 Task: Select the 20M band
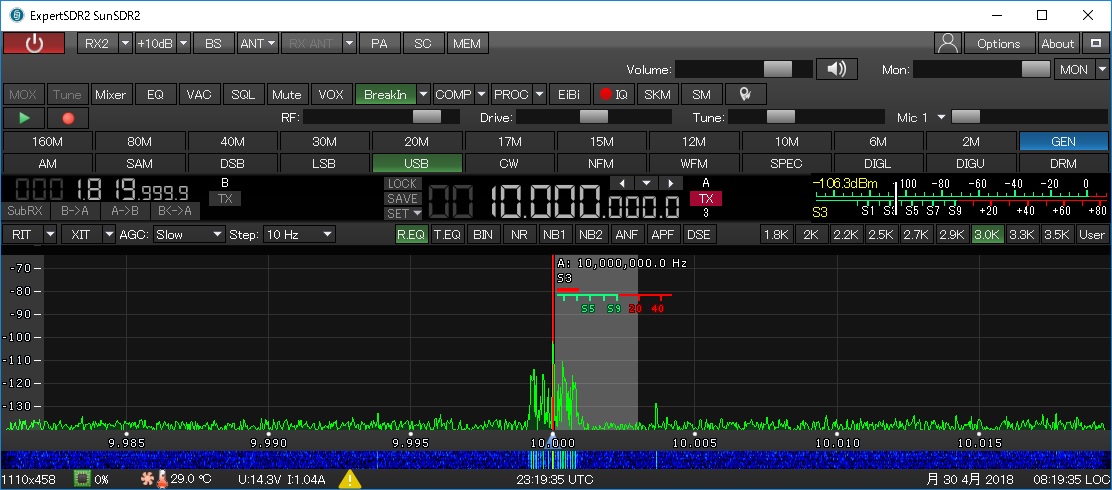click(417, 141)
